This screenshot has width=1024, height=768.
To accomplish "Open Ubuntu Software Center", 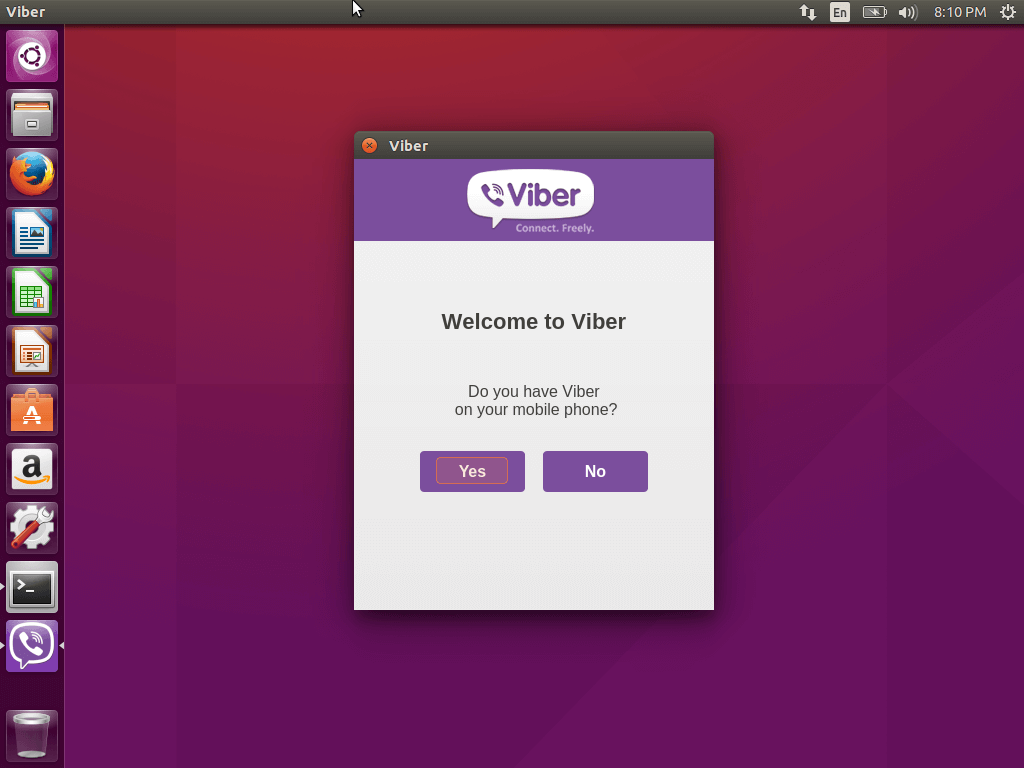I will point(32,410).
